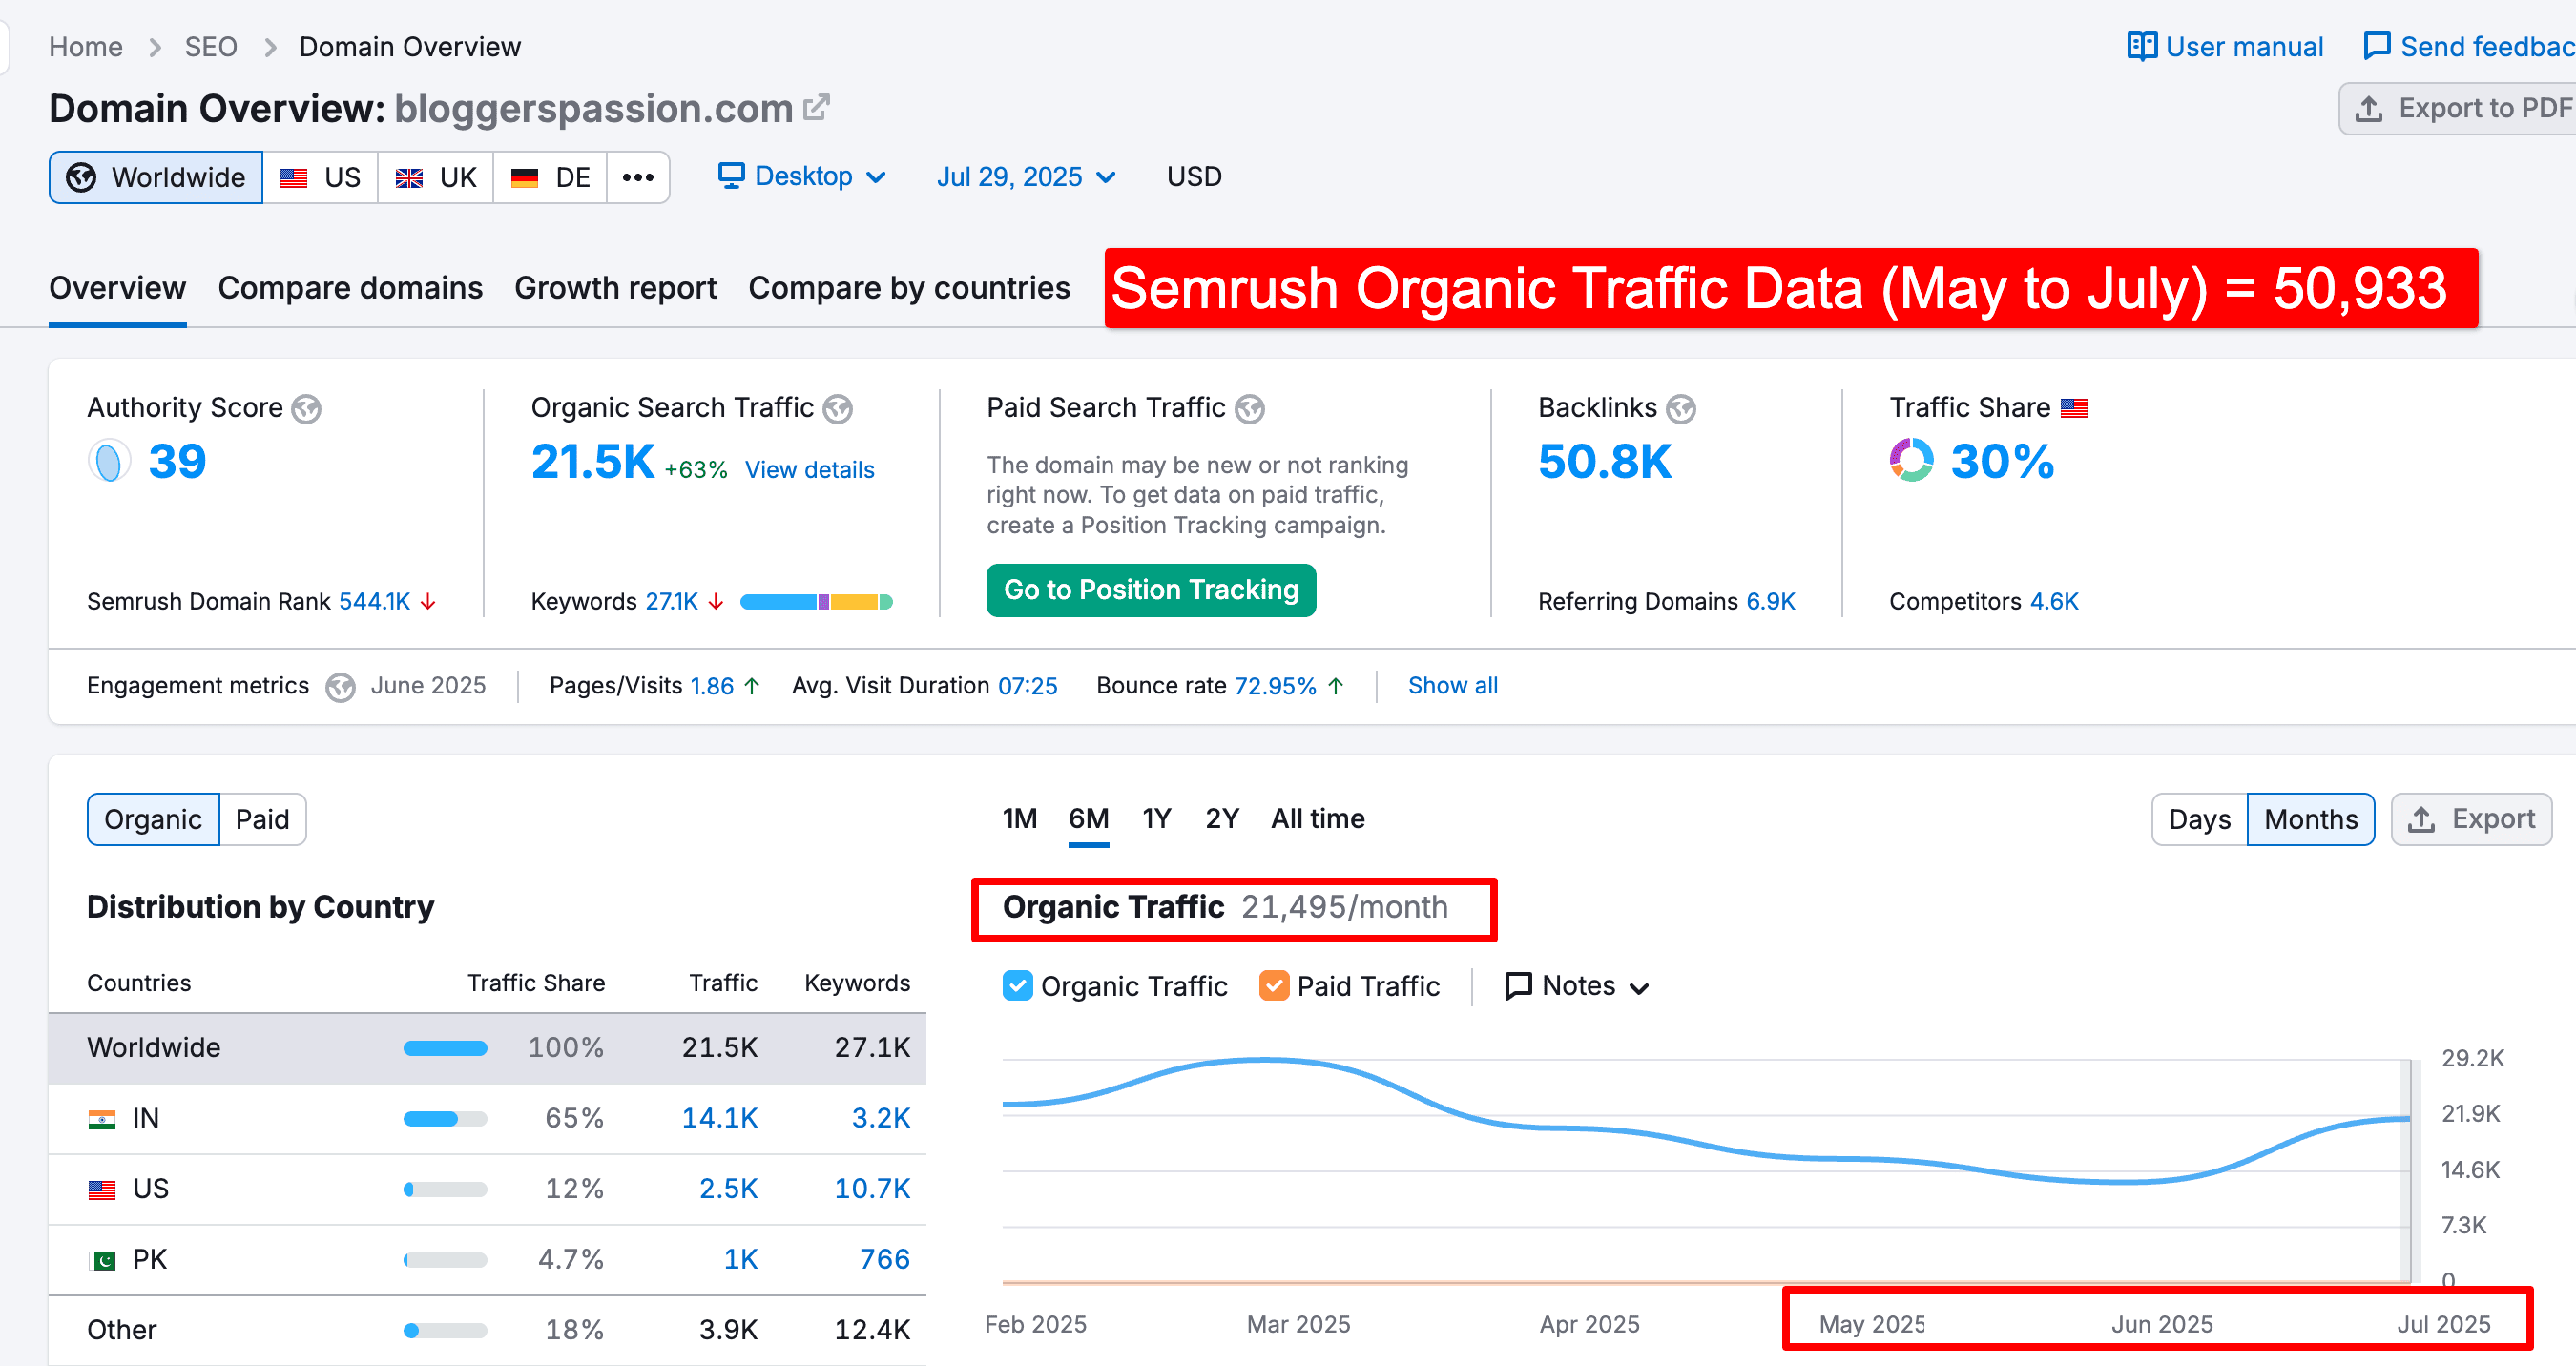This screenshot has height=1366, width=2576.
Task: Click Show all engagement metrics
Action: (x=1452, y=686)
